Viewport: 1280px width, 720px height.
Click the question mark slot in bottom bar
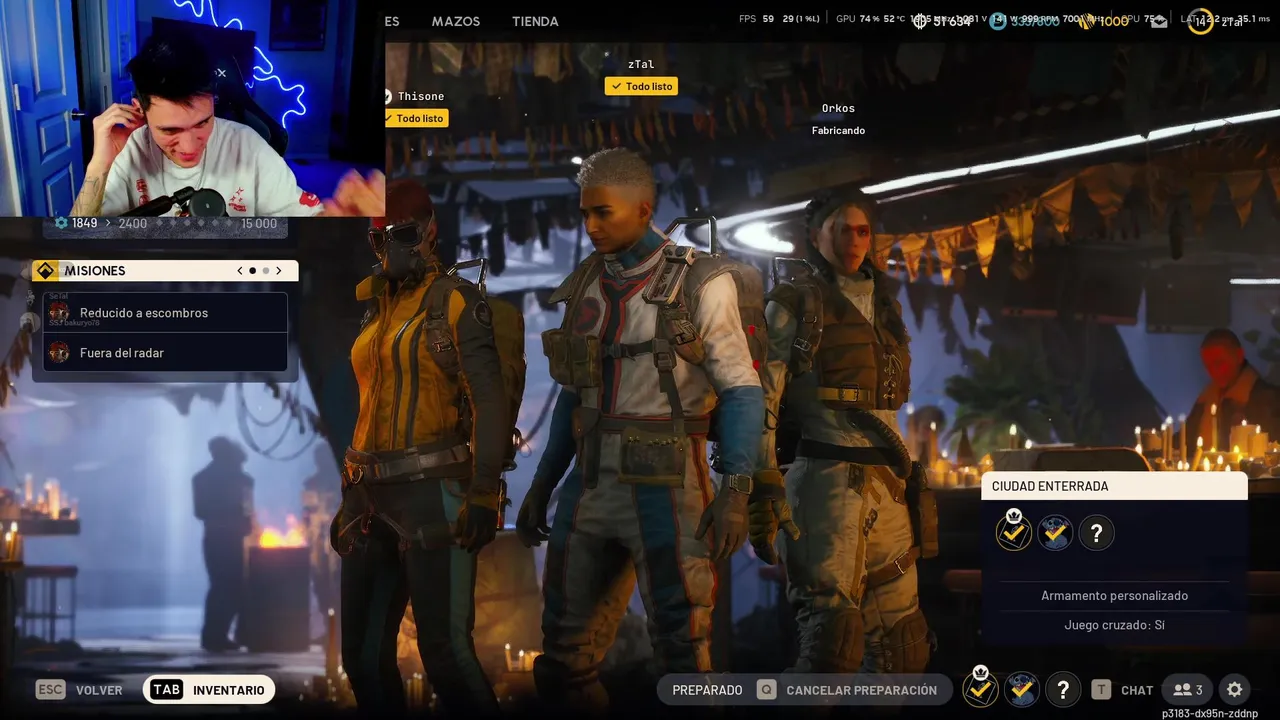click(1063, 690)
